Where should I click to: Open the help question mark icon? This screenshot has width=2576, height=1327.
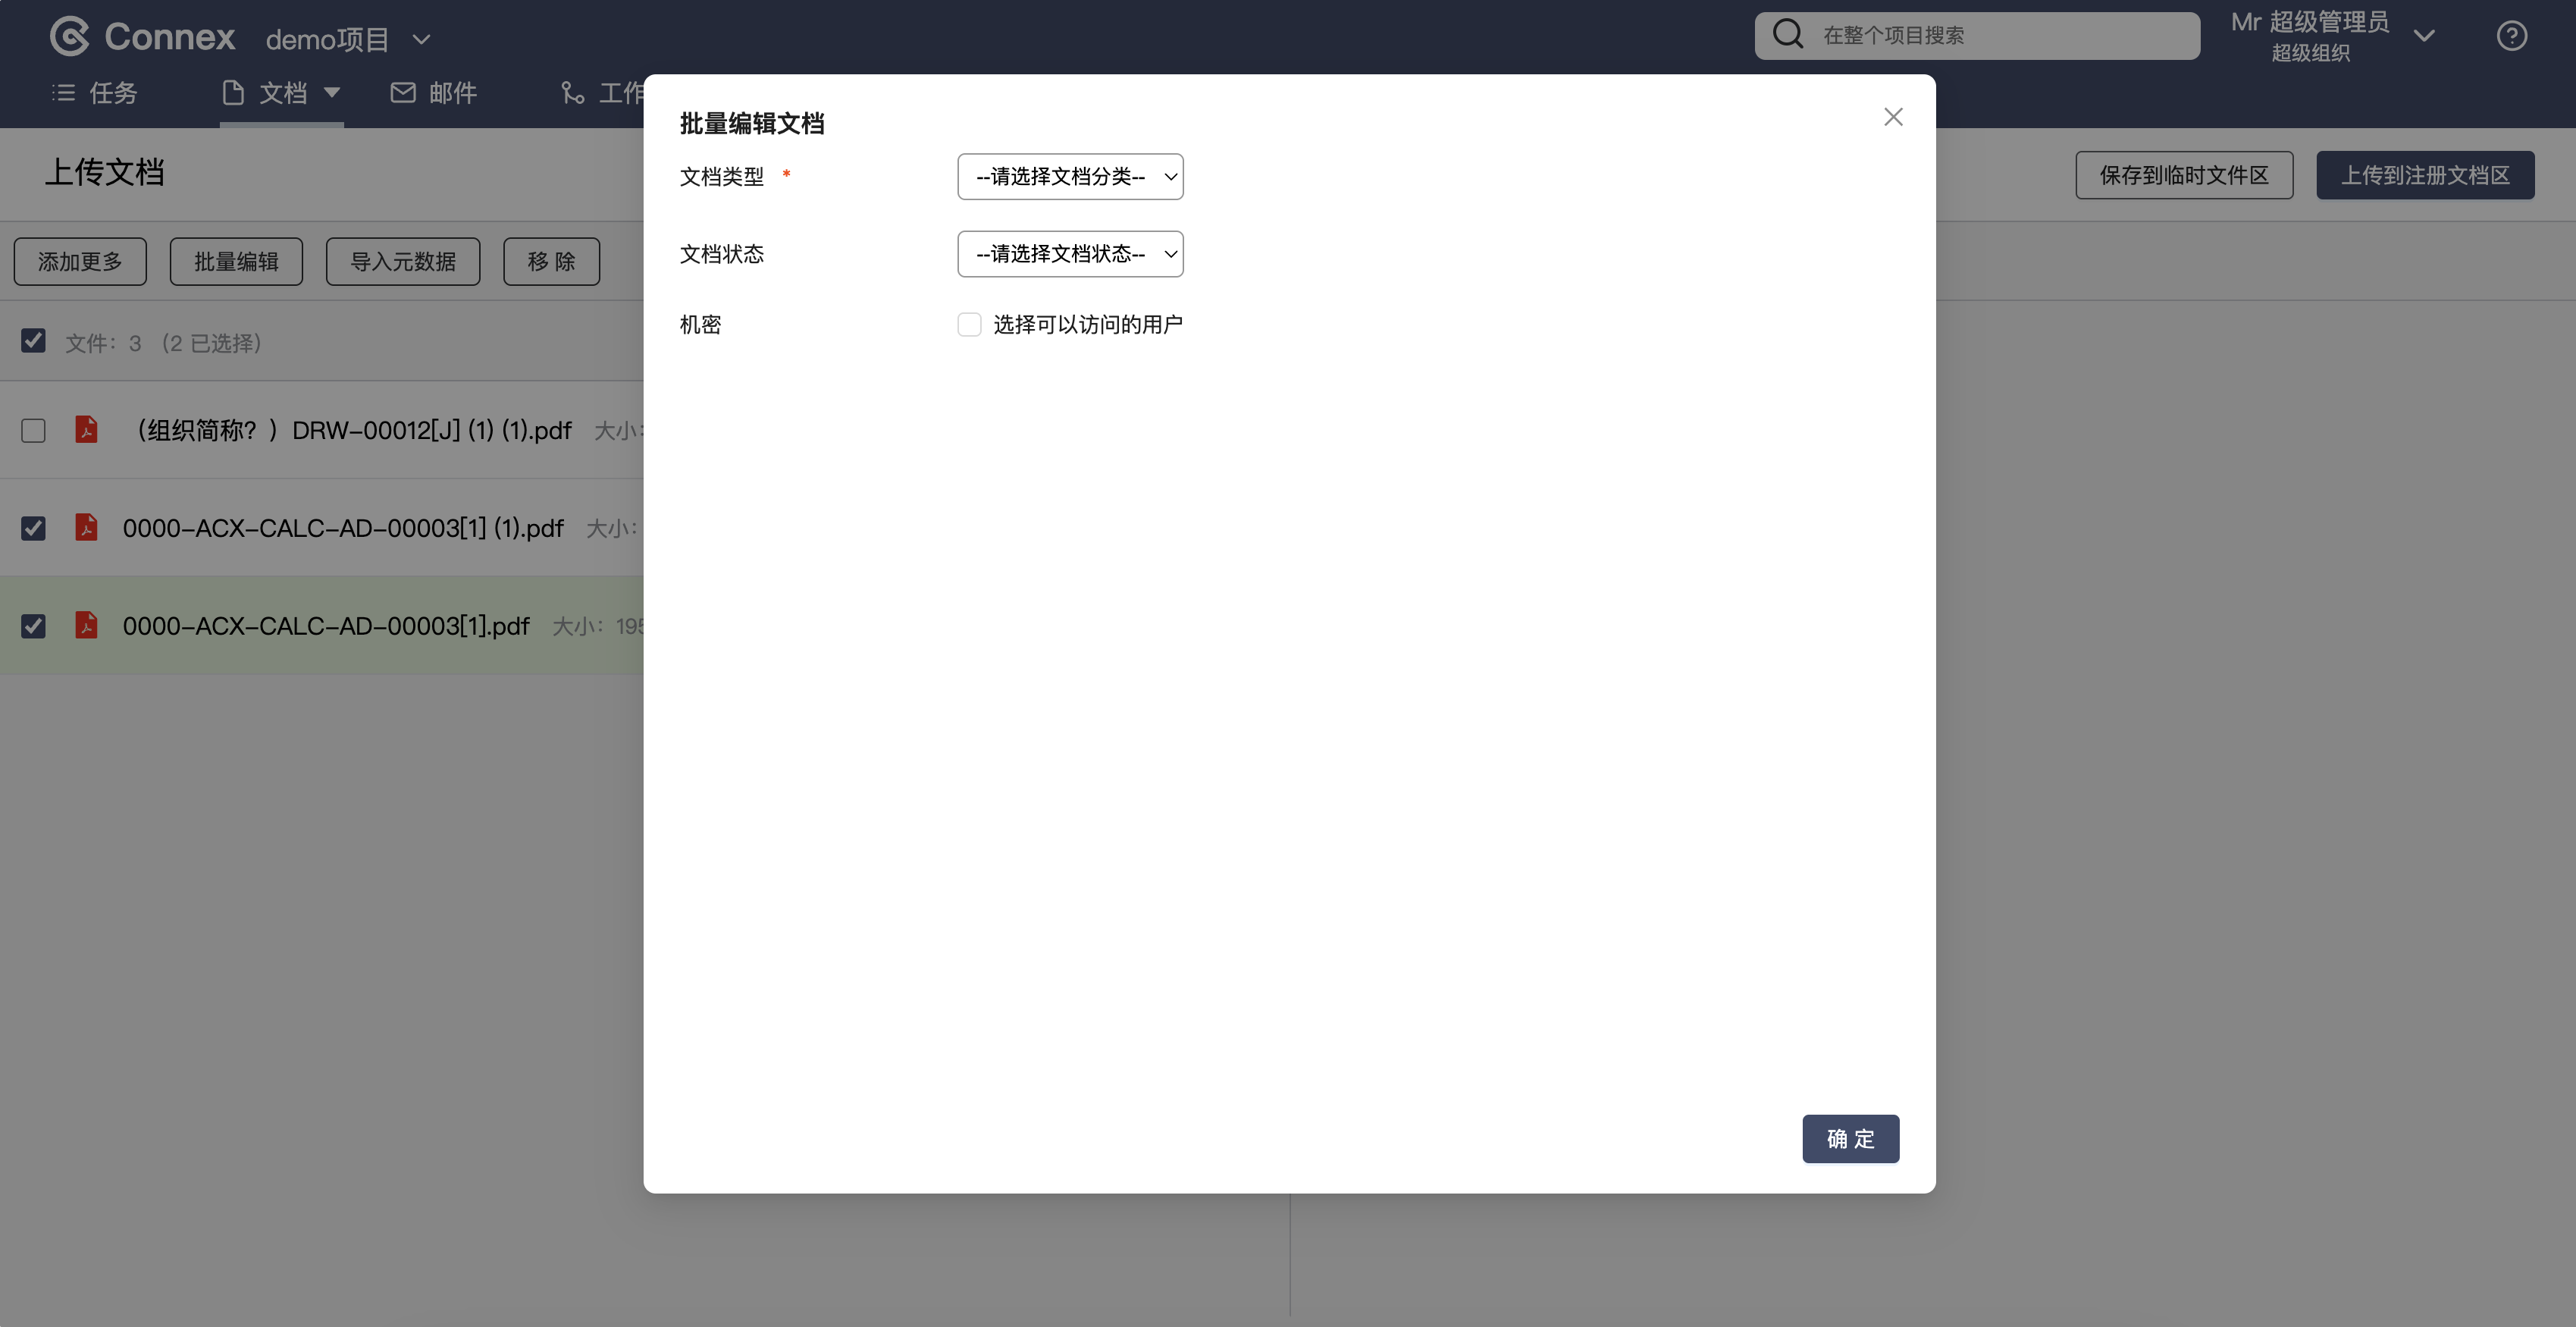(x=2511, y=36)
